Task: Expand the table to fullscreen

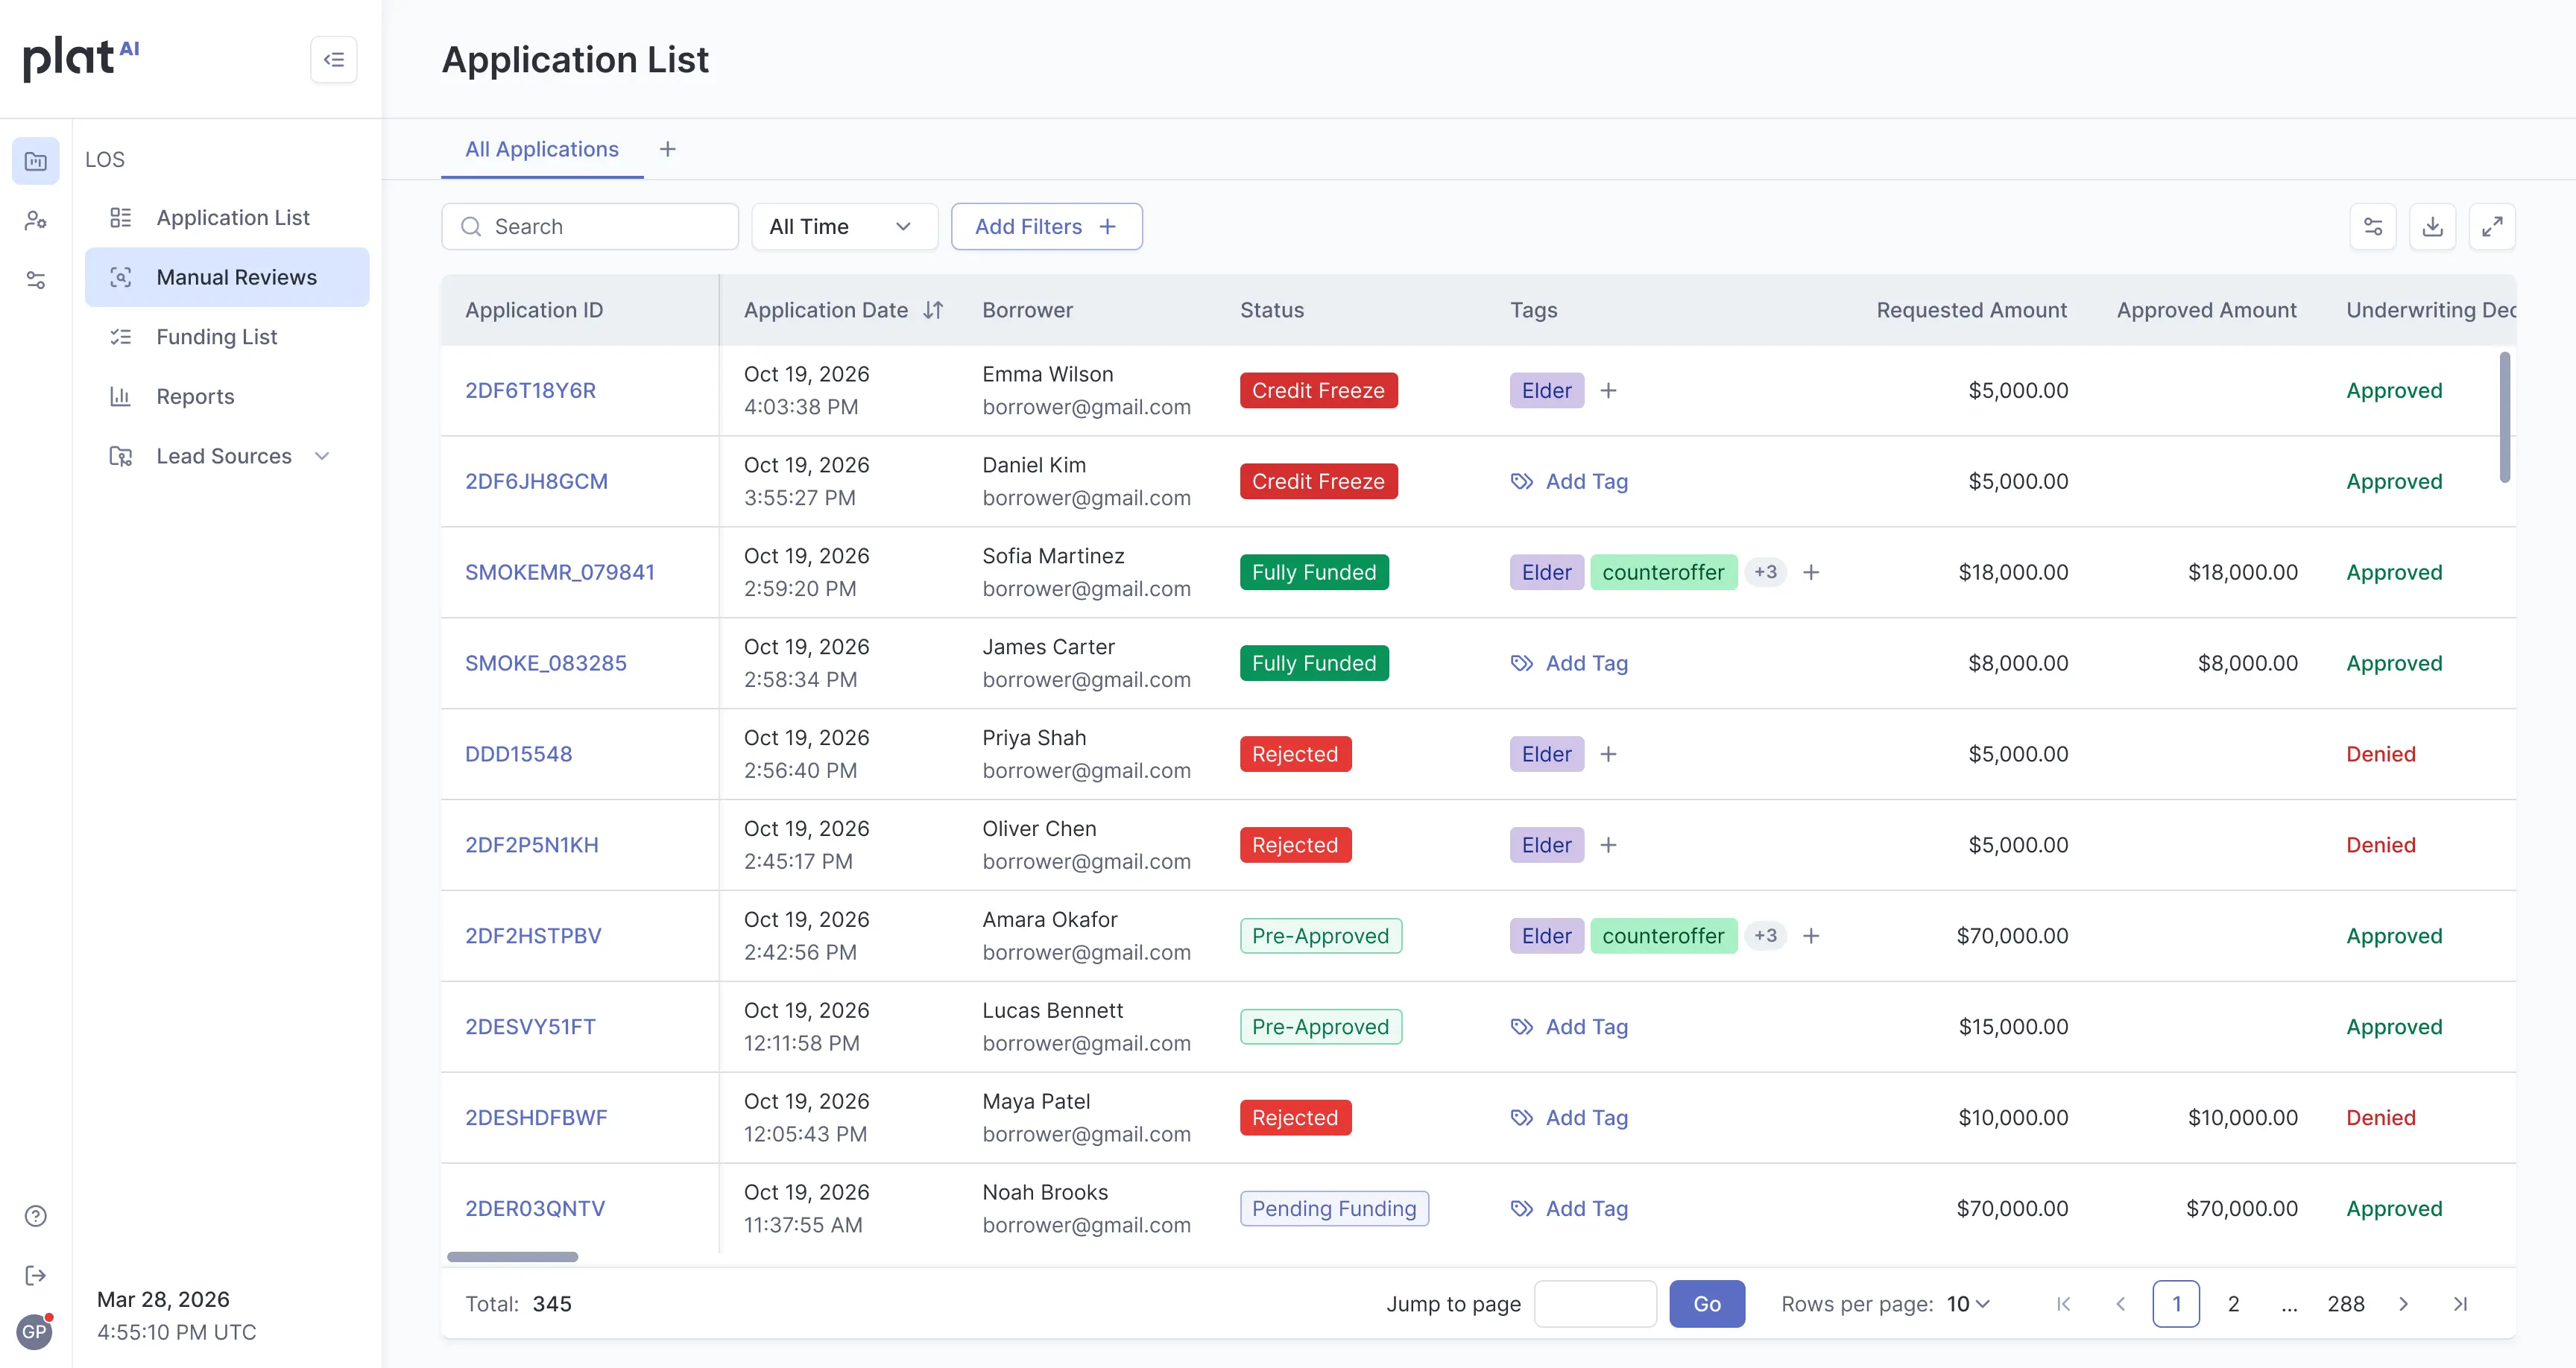Action: pos(2493,227)
